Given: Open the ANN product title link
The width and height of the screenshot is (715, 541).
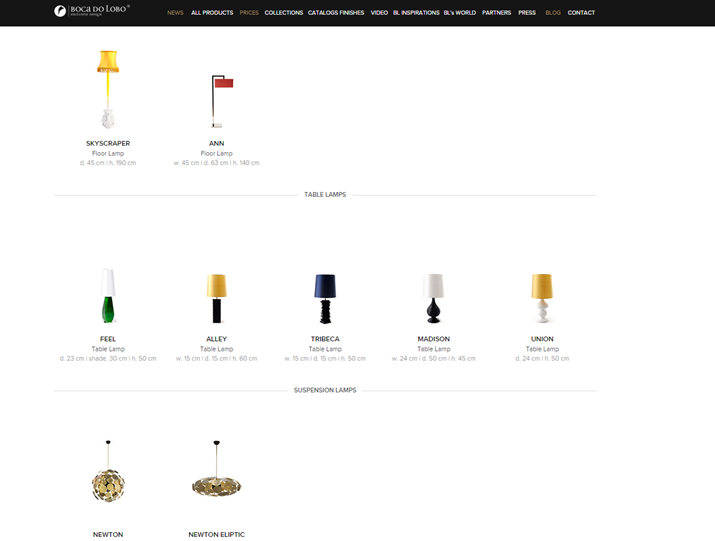Looking at the screenshot, I should pos(217,143).
